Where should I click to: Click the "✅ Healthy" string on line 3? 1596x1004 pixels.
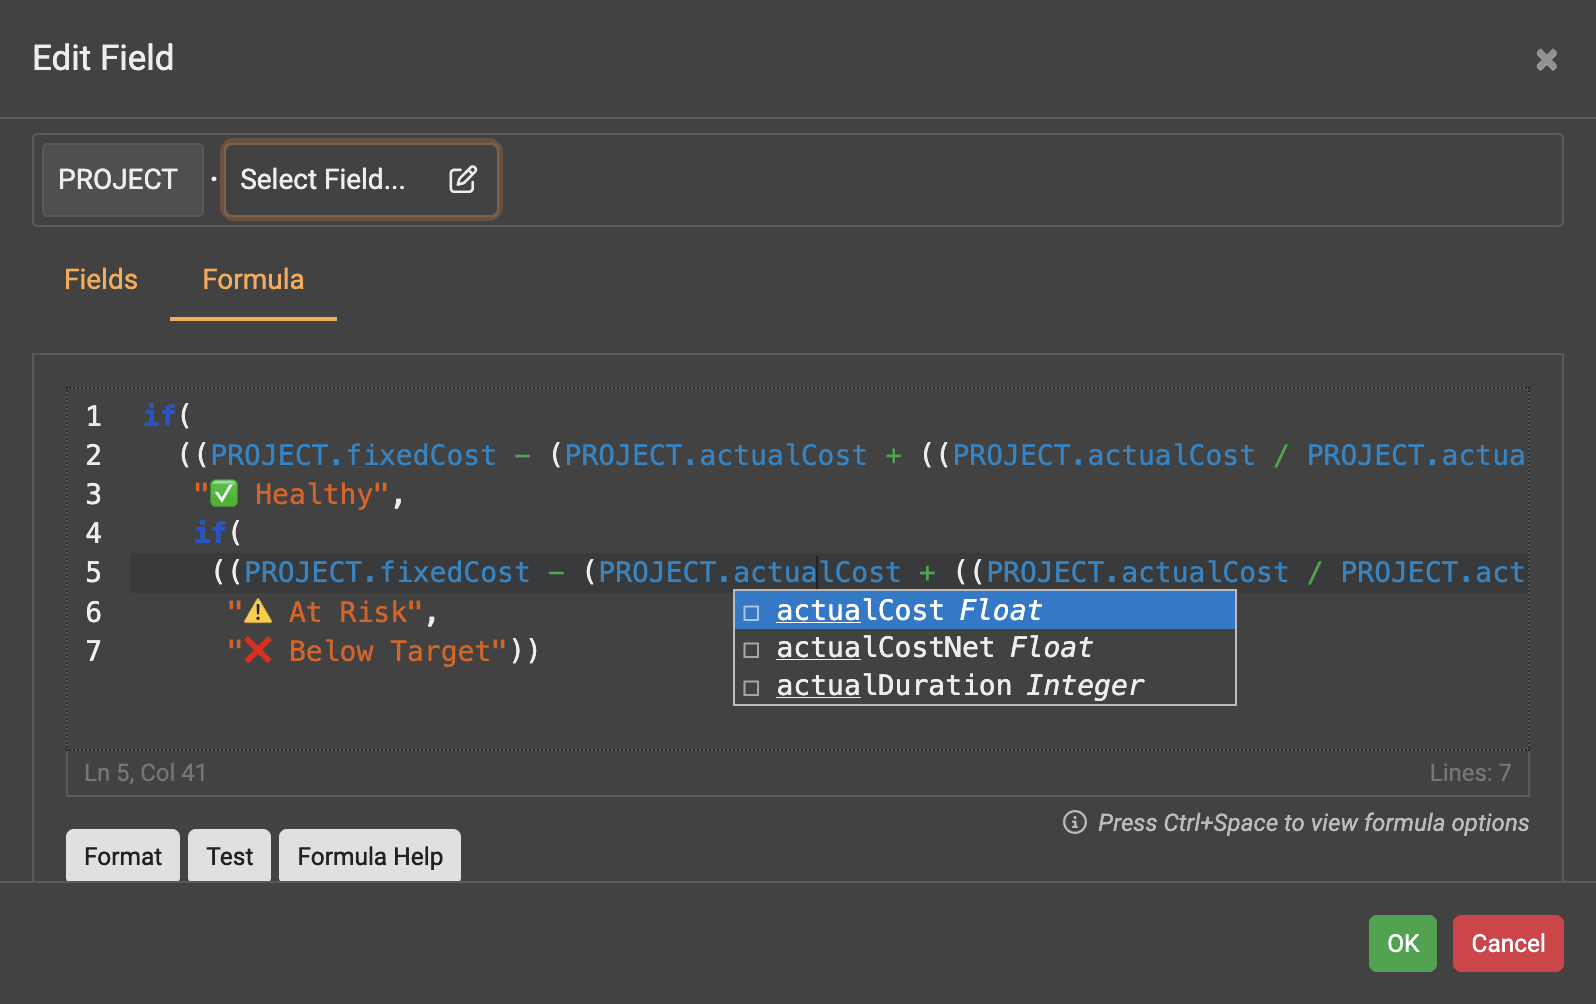pyautogui.click(x=291, y=494)
